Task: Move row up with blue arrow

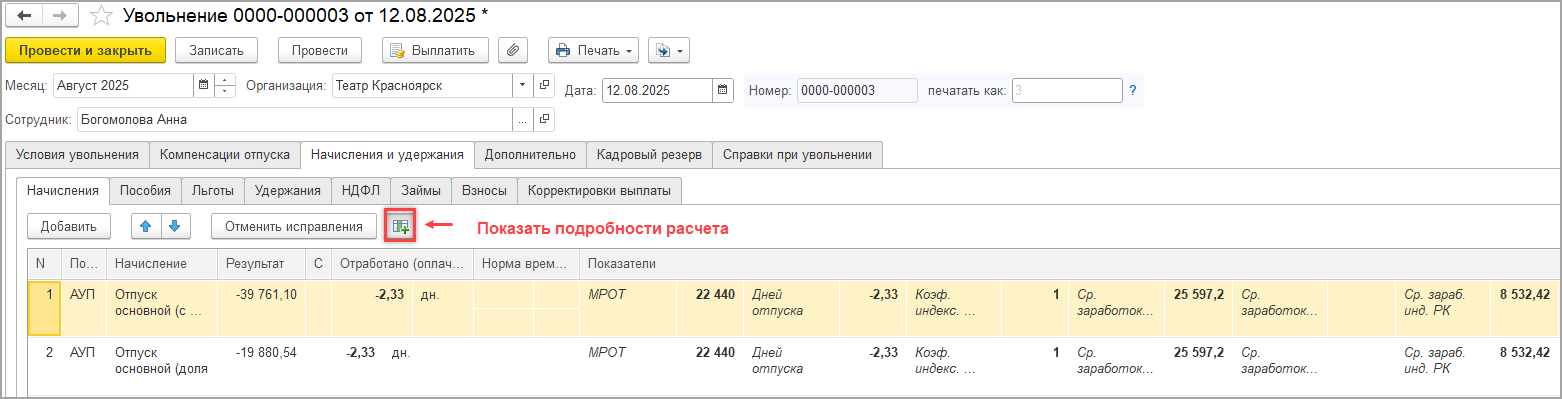Action: pyautogui.click(x=147, y=227)
